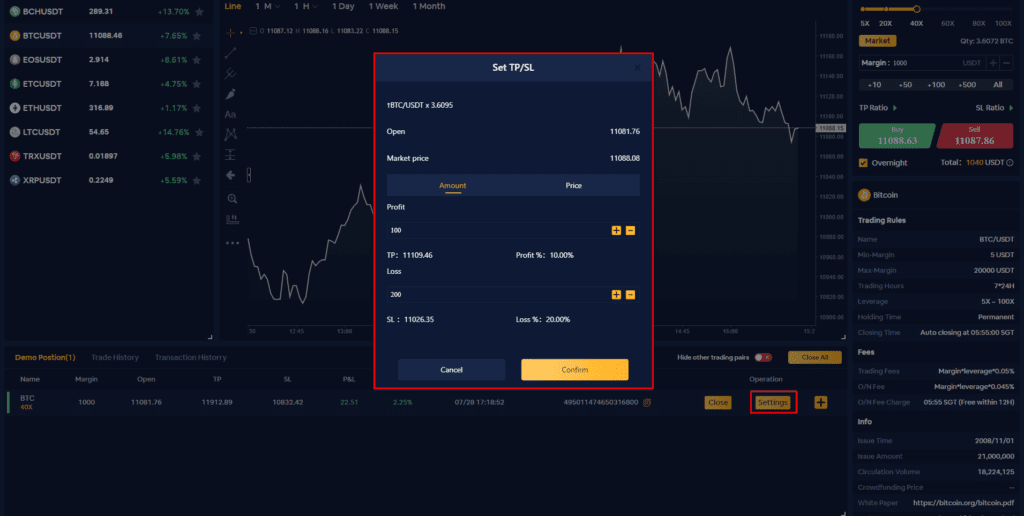The height and width of the screenshot is (516, 1024).
Task: Click the back arrow chart tool
Action: click(x=231, y=175)
